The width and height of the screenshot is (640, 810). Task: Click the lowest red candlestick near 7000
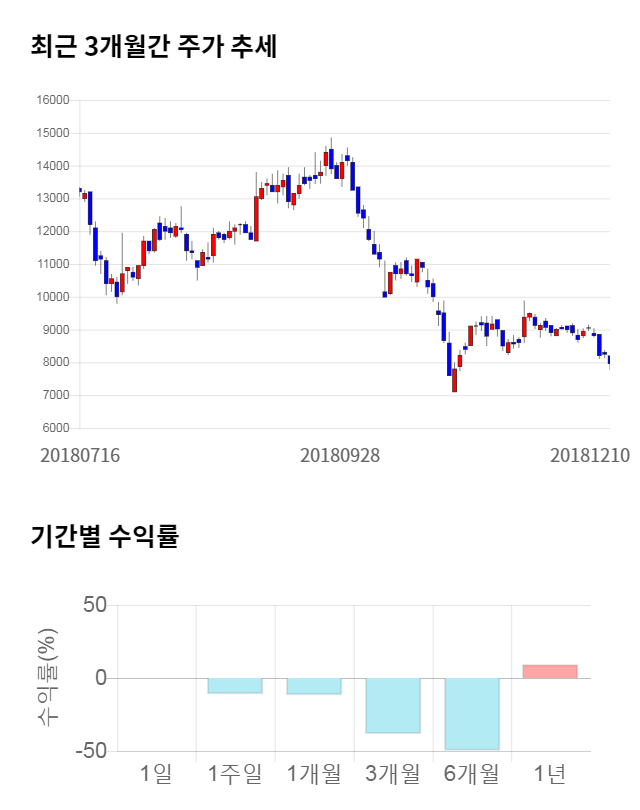click(454, 380)
